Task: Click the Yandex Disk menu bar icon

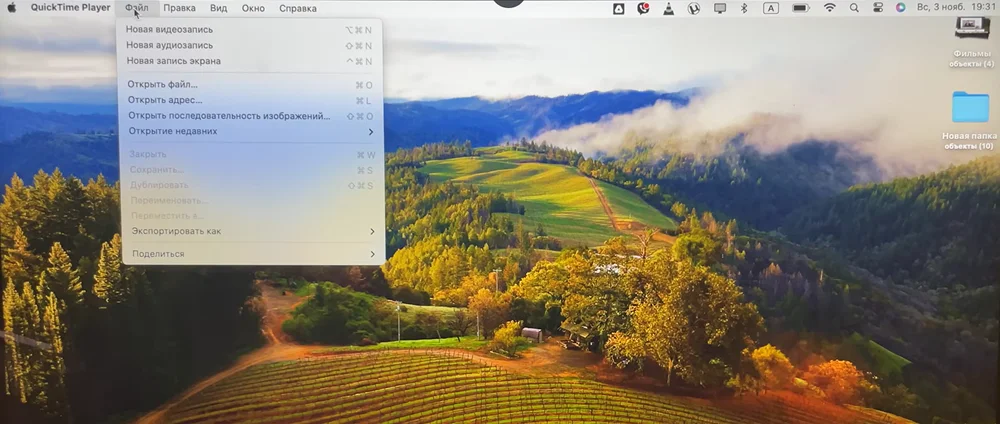Action: click(x=618, y=8)
